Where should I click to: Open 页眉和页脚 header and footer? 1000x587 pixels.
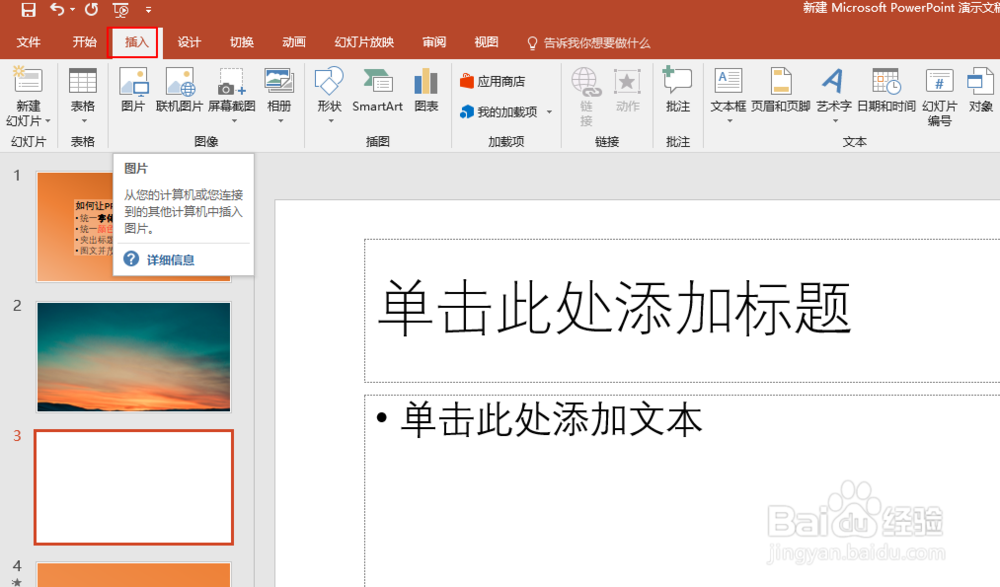[781, 89]
